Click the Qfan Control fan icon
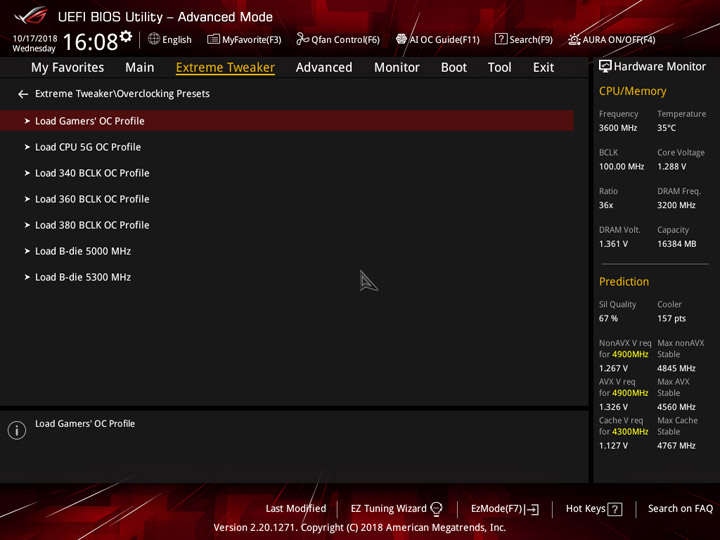 (302, 39)
